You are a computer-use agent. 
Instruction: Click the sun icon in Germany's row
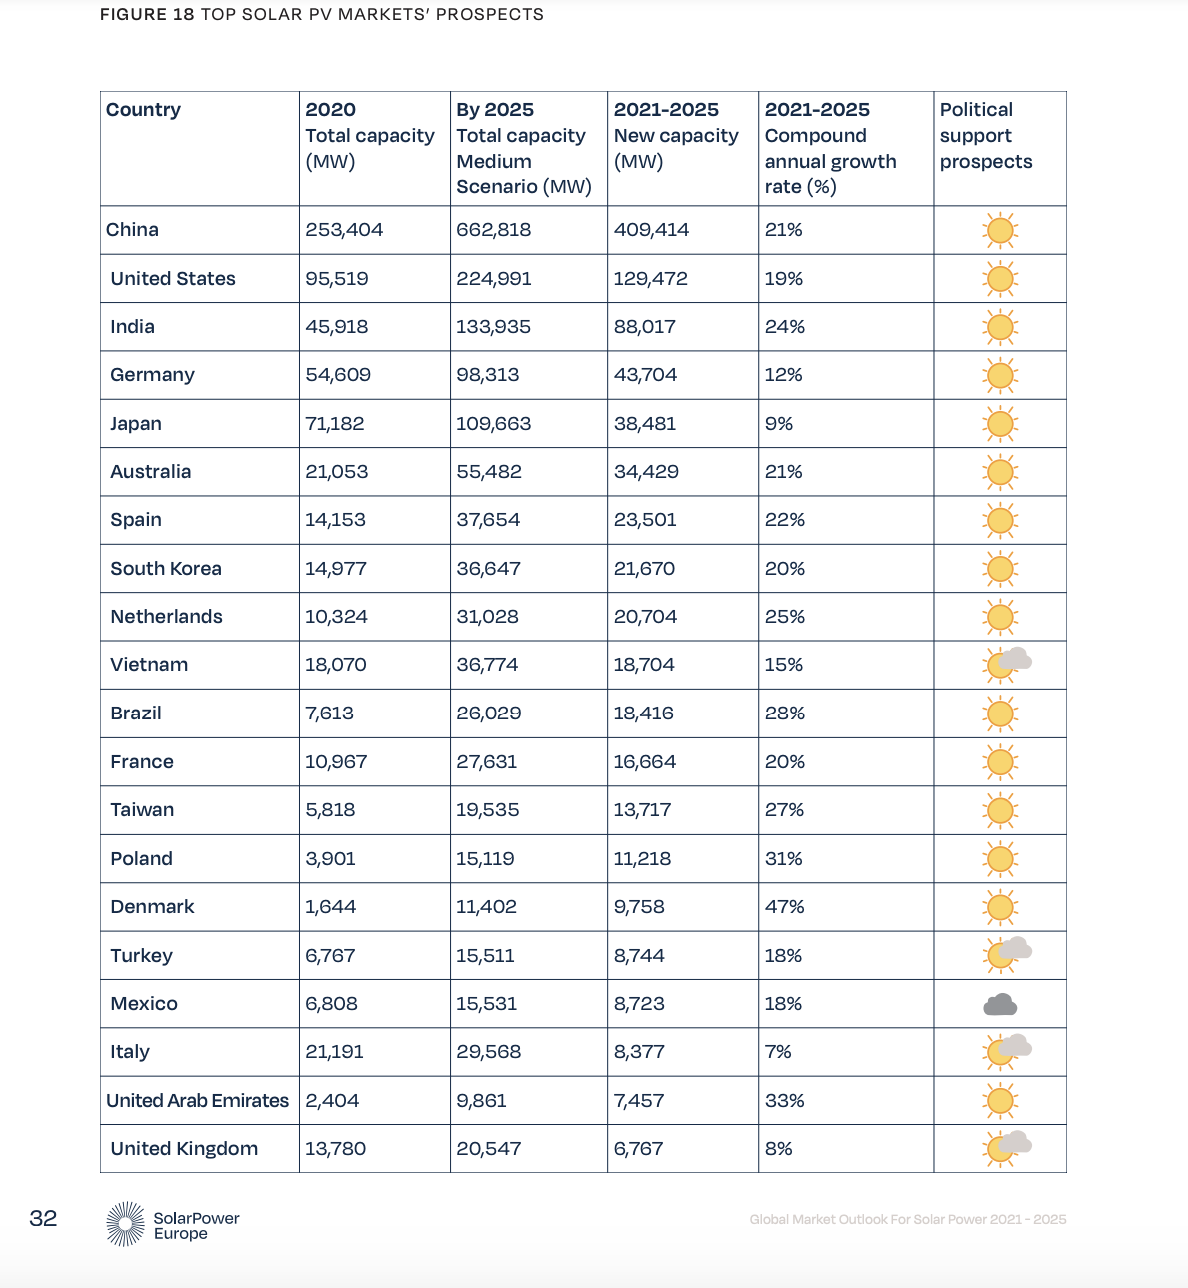(x=1000, y=376)
